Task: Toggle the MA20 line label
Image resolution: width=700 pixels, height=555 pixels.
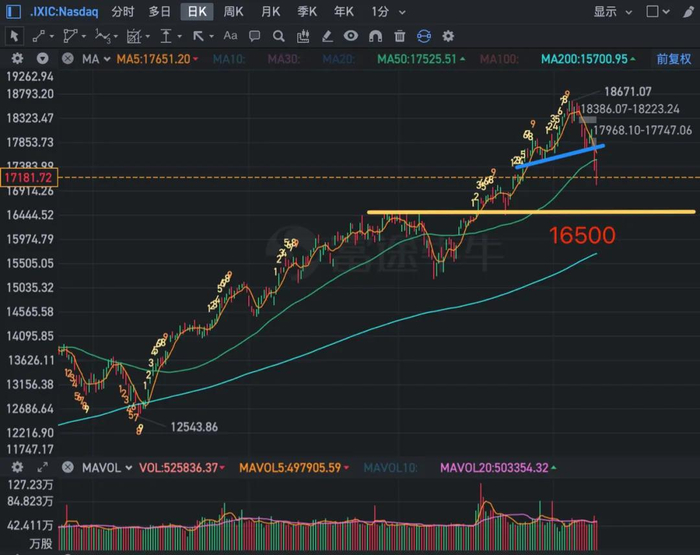Action: tap(338, 59)
